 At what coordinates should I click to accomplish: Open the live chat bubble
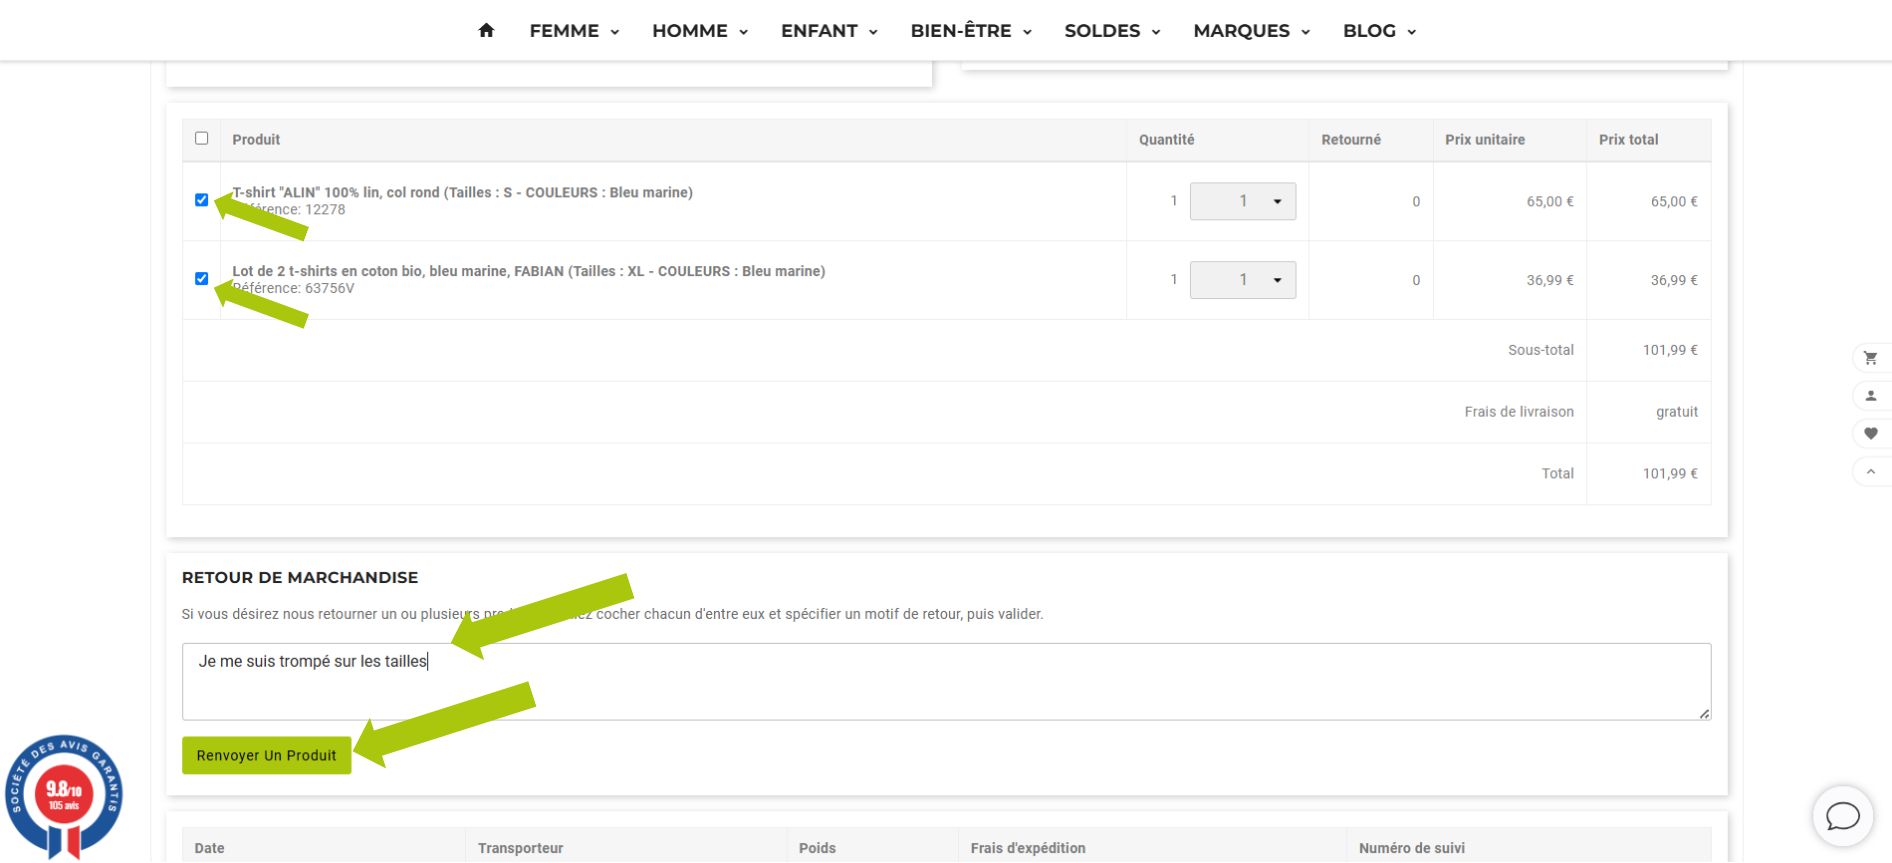click(1842, 816)
